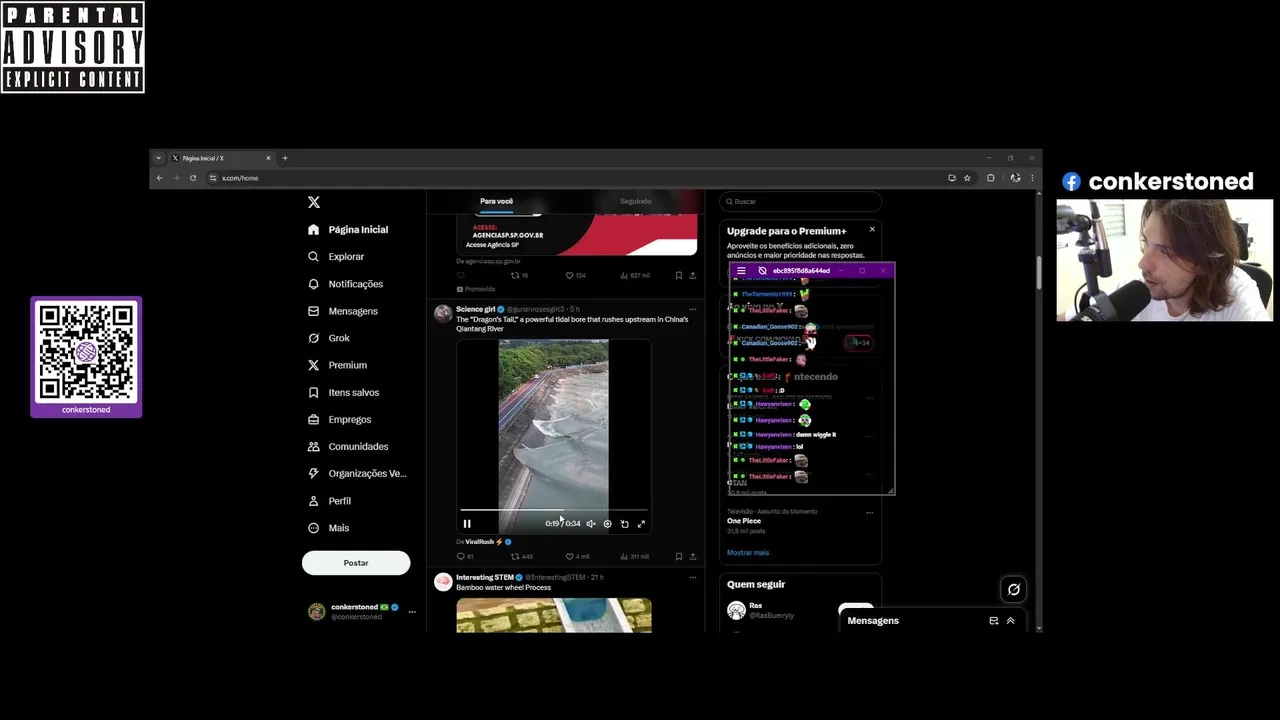This screenshot has height=720, width=1280.
Task: Open the Grok floating button
Action: pos(1013,590)
